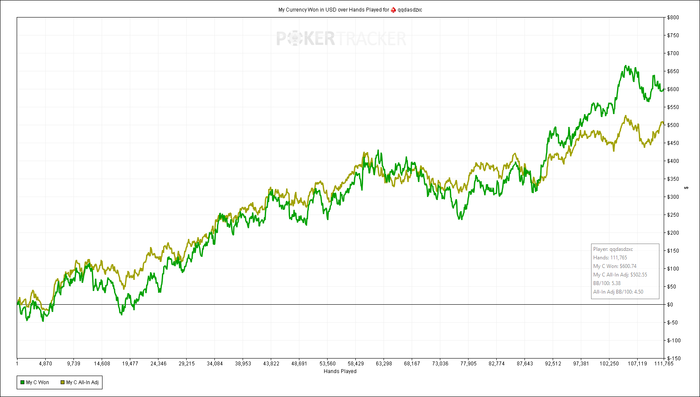Click the 34,084 x-axis tick label

[x=215, y=364]
